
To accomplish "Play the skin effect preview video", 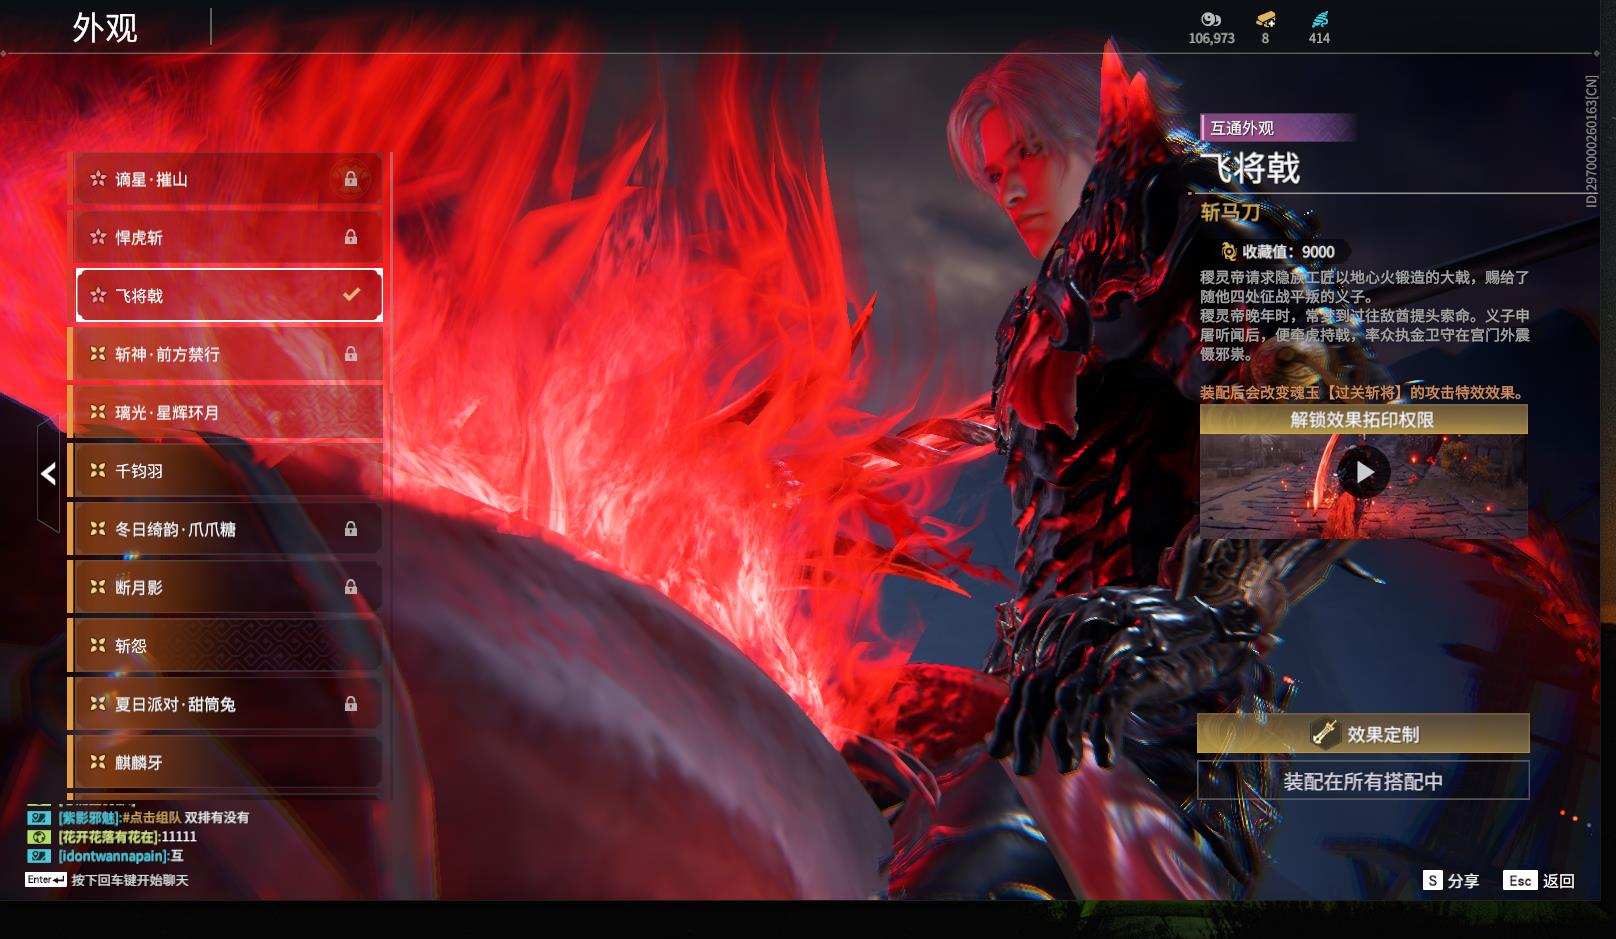I will coord(1364,472).
